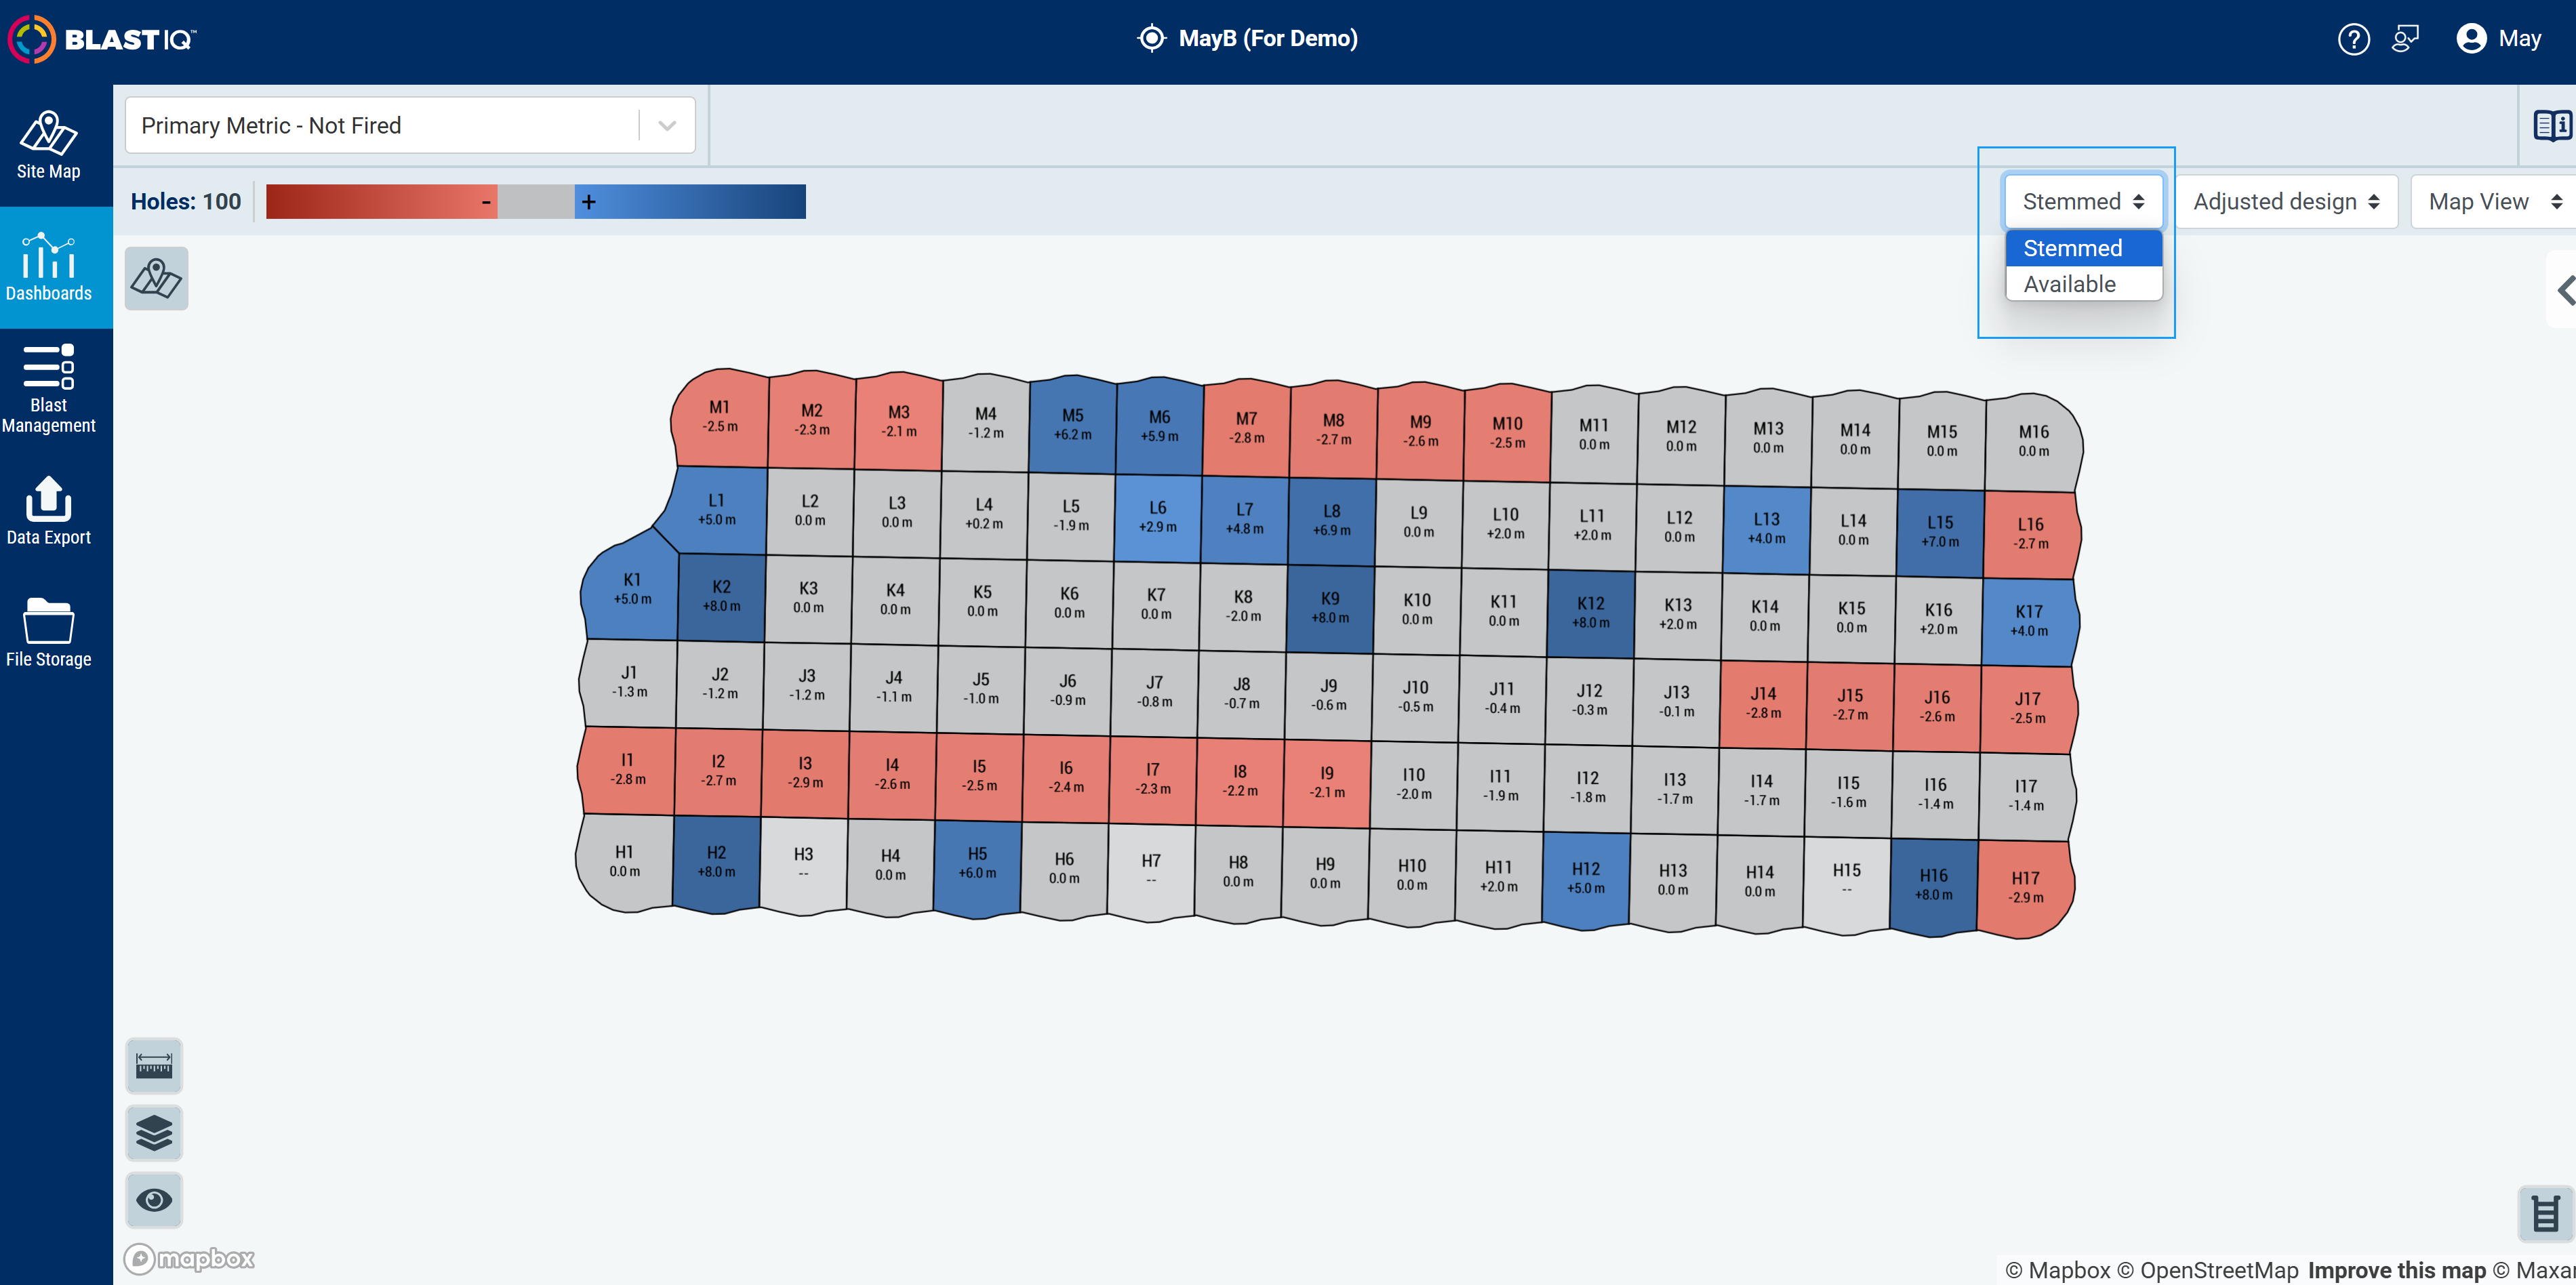Open the Data Export section
The width and height of the screenshot is (2576, 1285).
click(48, 511)
